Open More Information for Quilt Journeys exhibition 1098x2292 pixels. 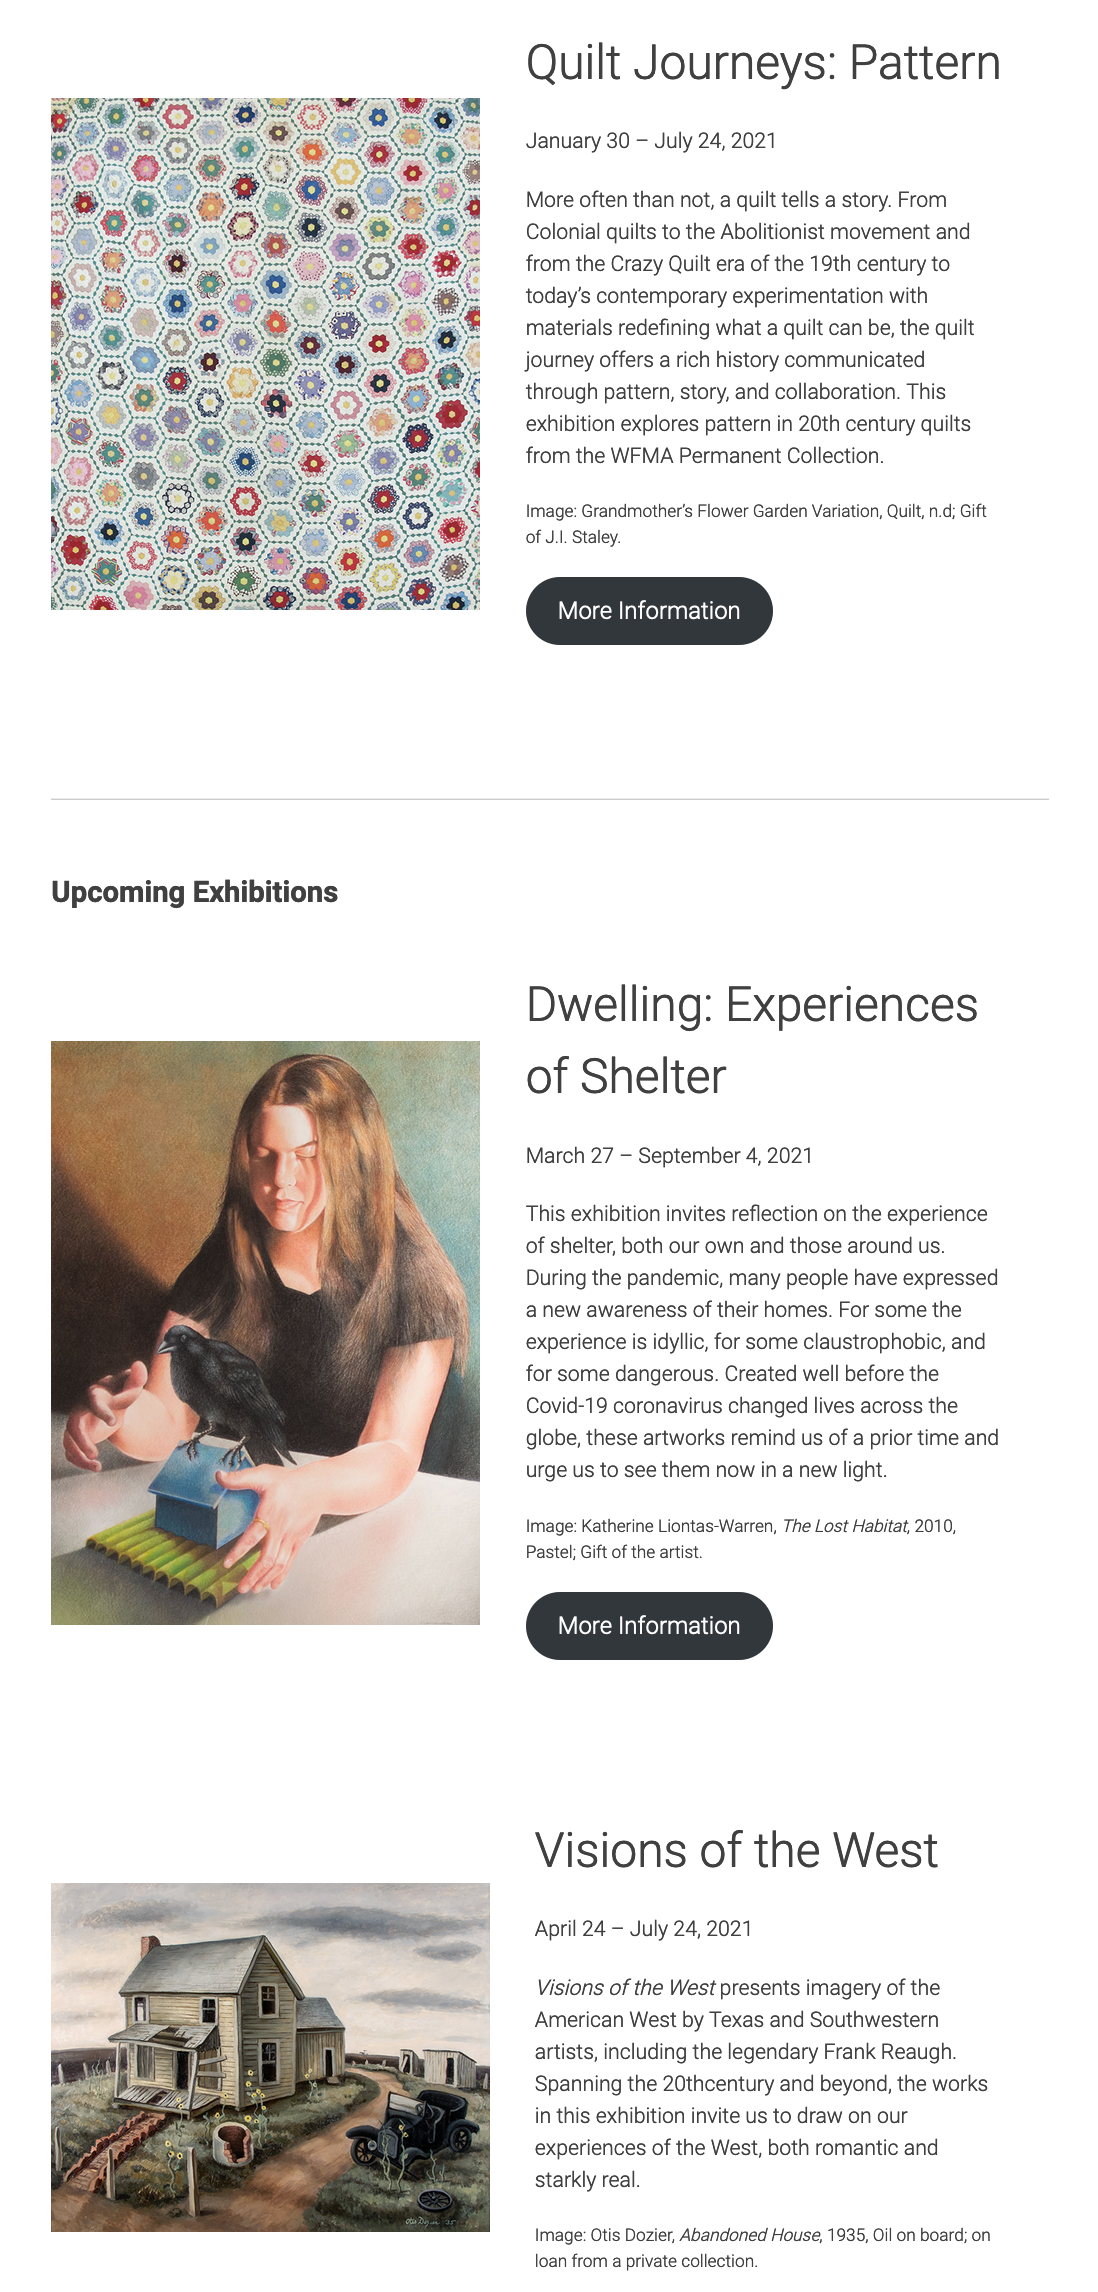click(649, 611)
